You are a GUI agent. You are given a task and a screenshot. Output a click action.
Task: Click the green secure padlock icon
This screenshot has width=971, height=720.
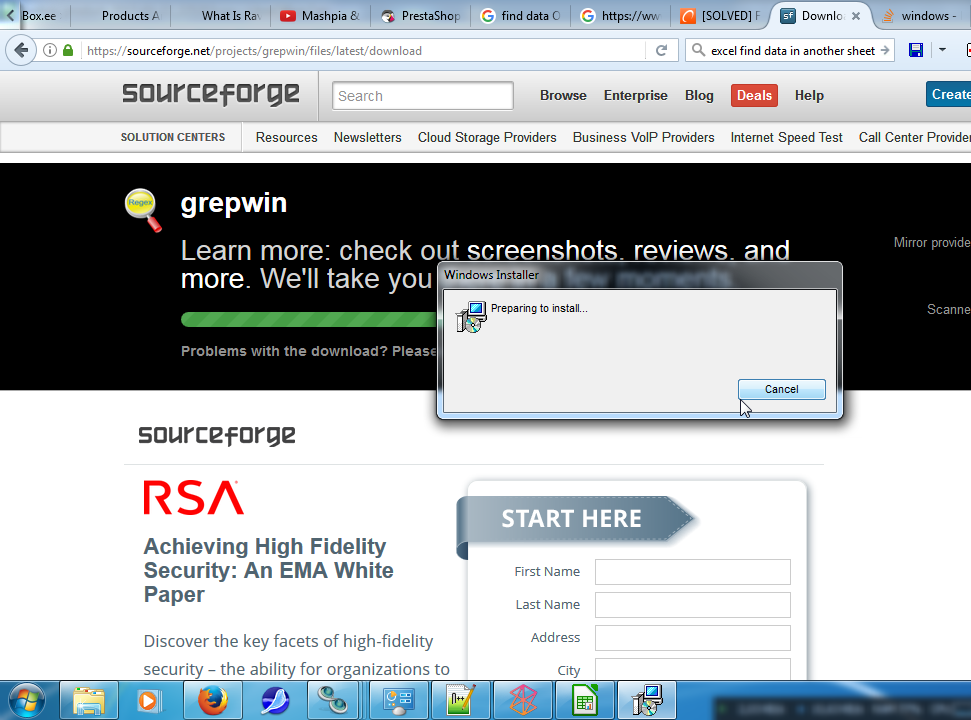(68, 51)
